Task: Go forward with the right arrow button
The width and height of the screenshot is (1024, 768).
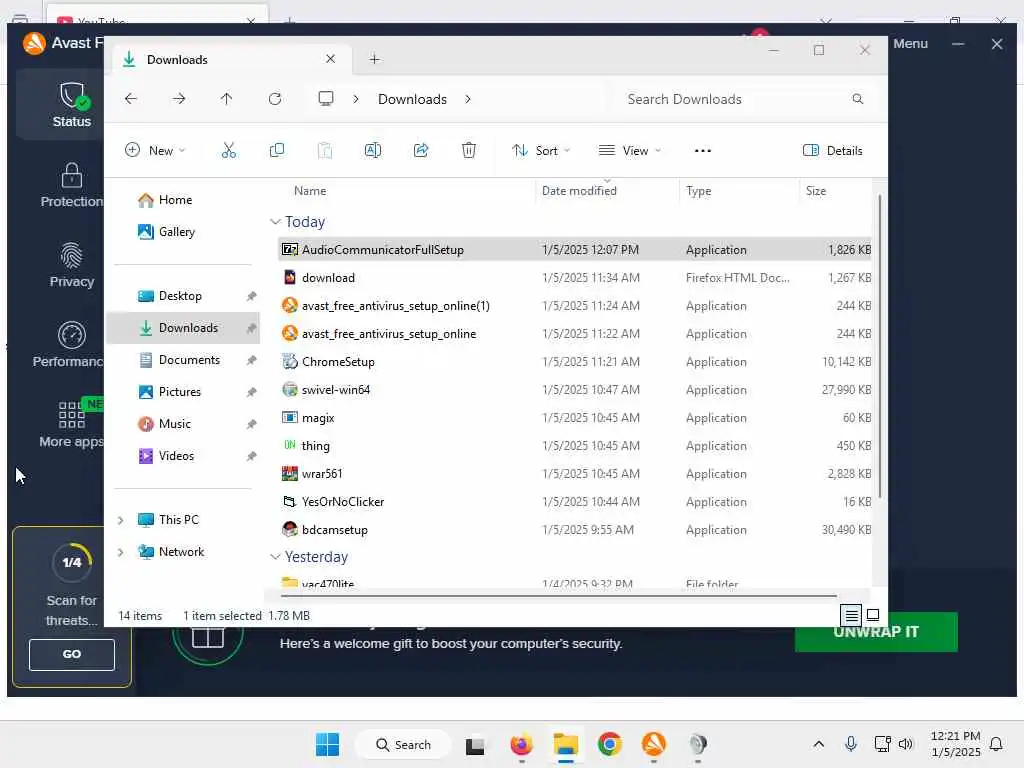Action: click(179, 99)
